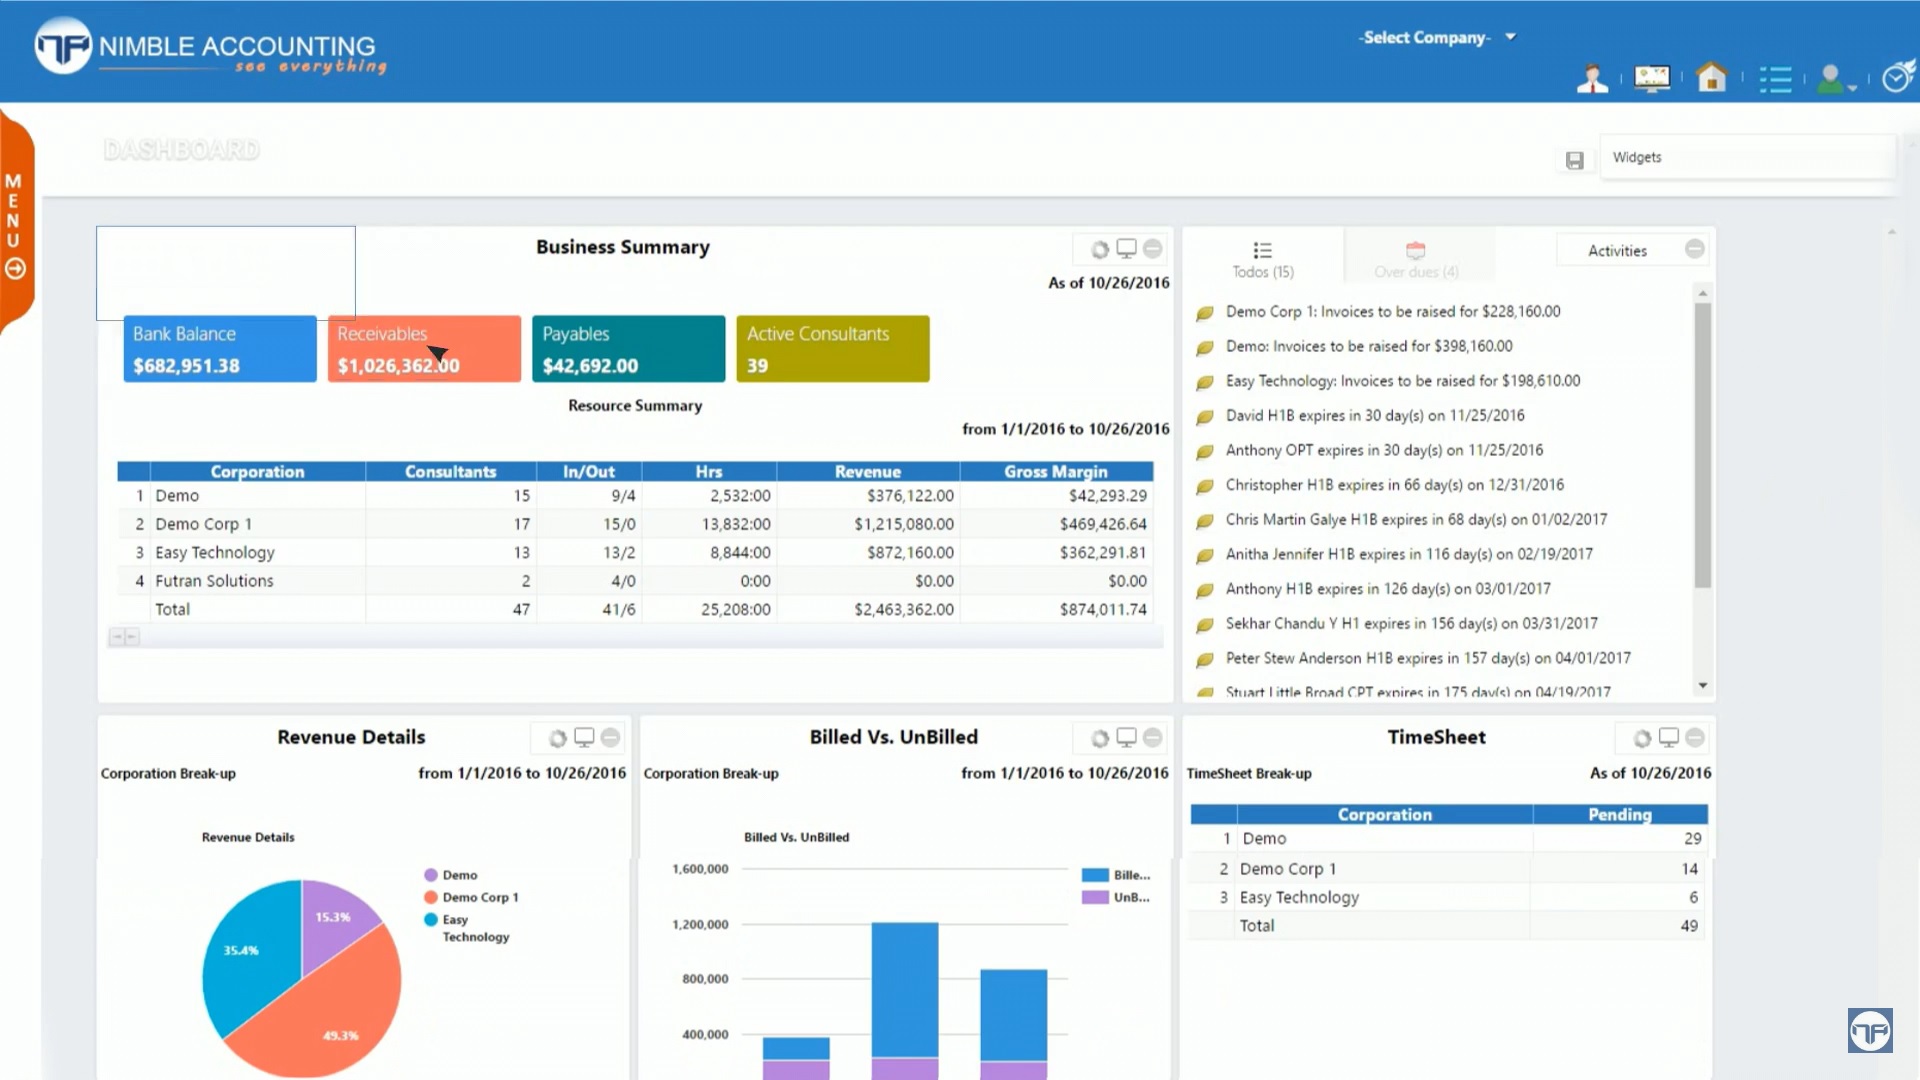This screenshot has width=1920, height=1080.
Task: Toggle Demo Corp 1 legend in pie chart
Action: pyautogui.click(x=471, y=898)
